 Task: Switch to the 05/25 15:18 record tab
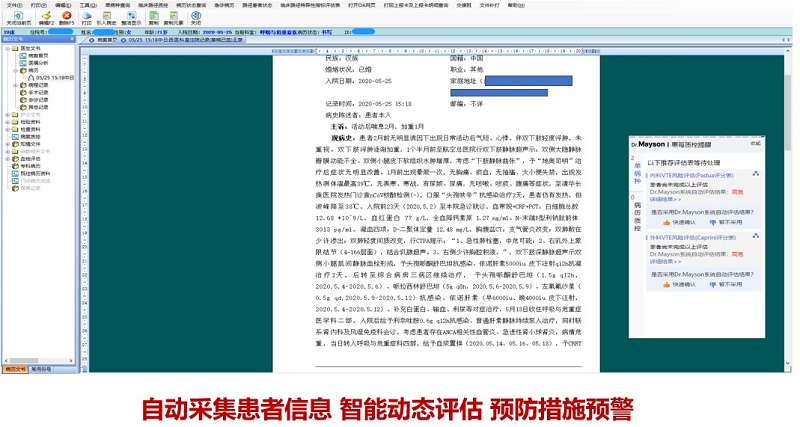183,40
